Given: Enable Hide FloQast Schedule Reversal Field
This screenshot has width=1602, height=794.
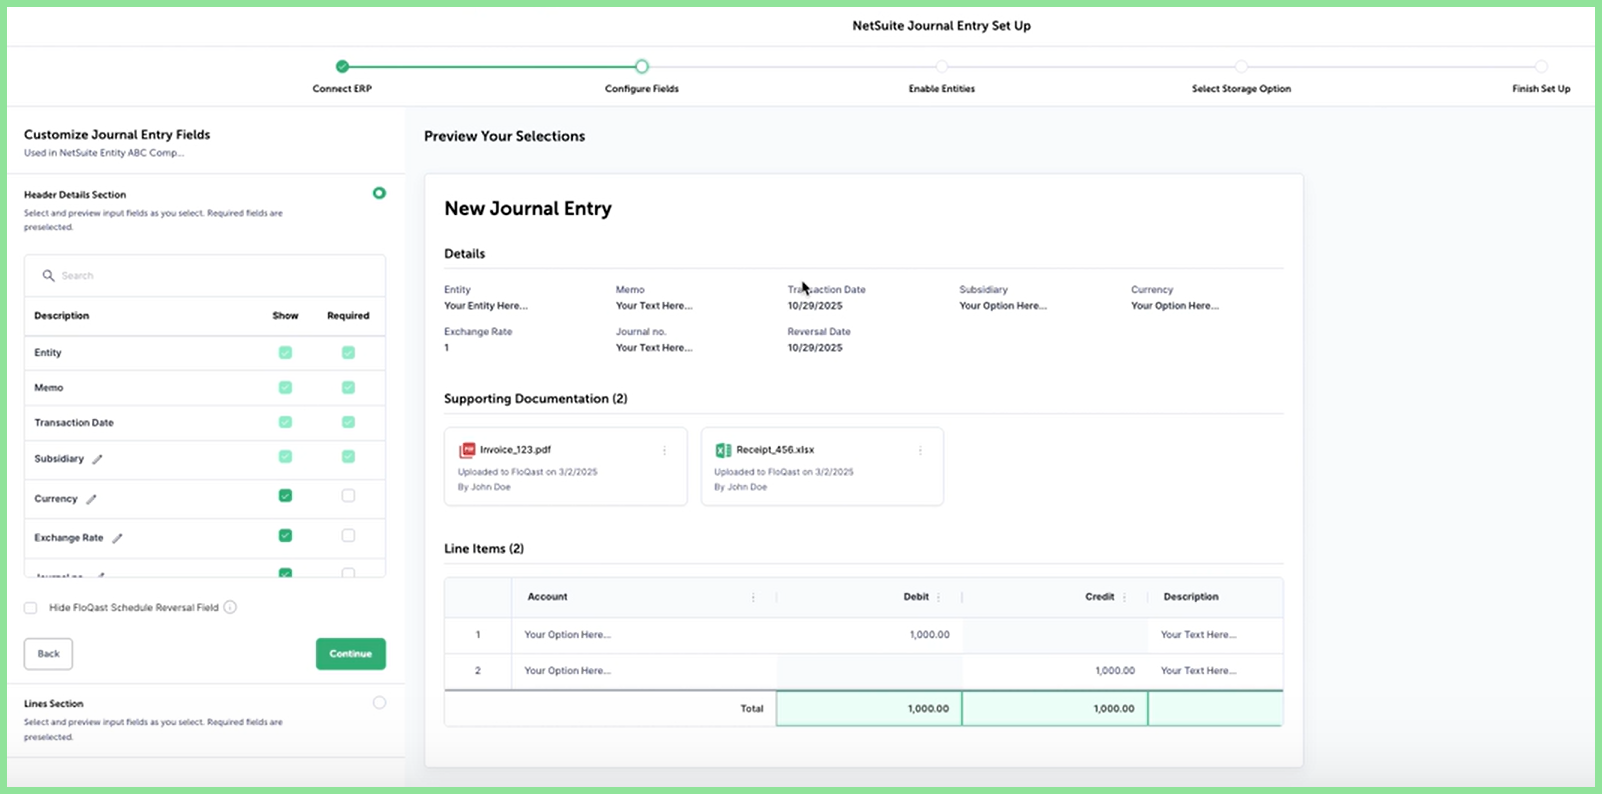Looking at the screenshot, I should [31, 608].
